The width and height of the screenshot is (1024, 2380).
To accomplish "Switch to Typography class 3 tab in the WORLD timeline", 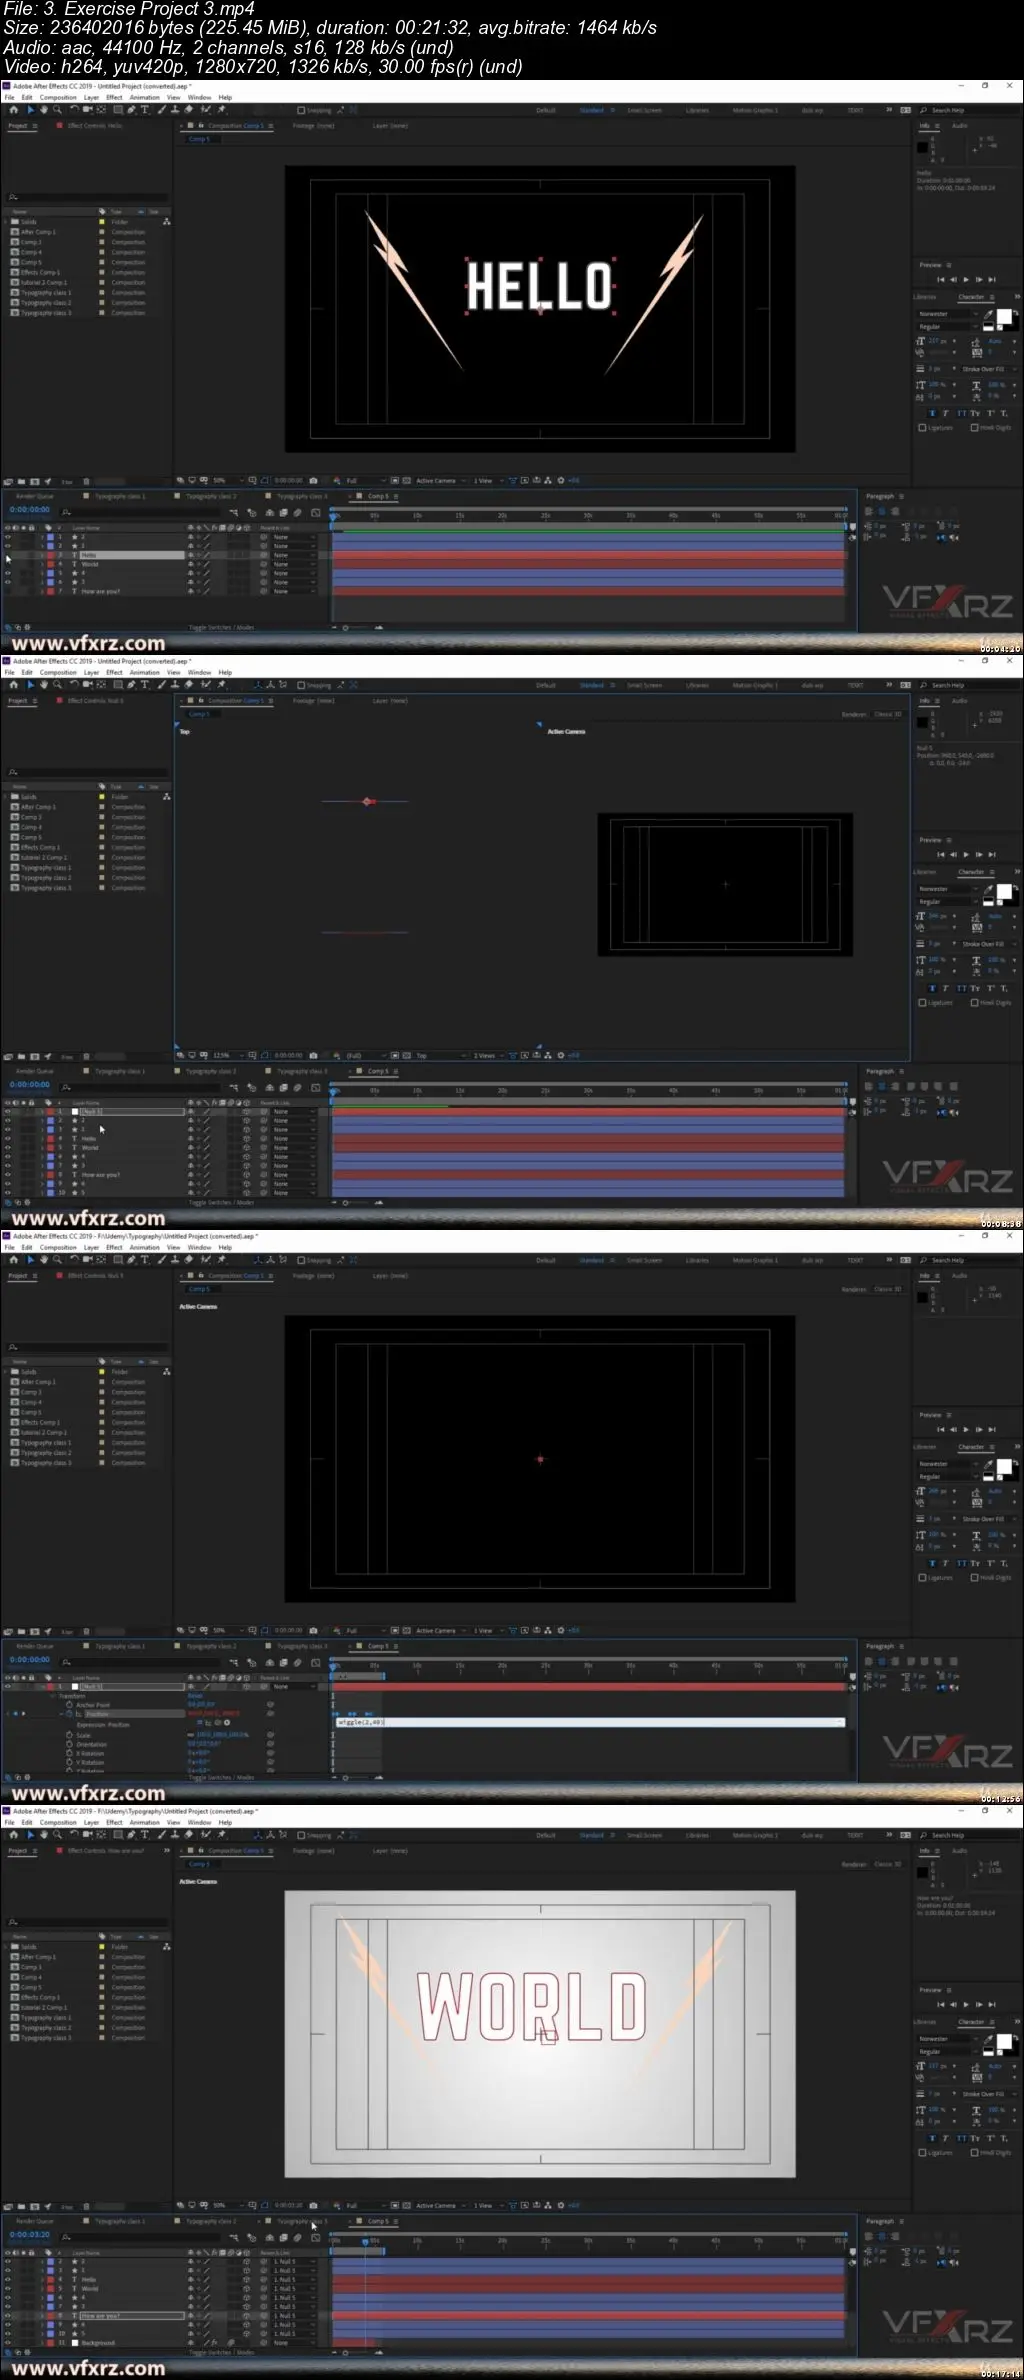I will [301, 2221].
